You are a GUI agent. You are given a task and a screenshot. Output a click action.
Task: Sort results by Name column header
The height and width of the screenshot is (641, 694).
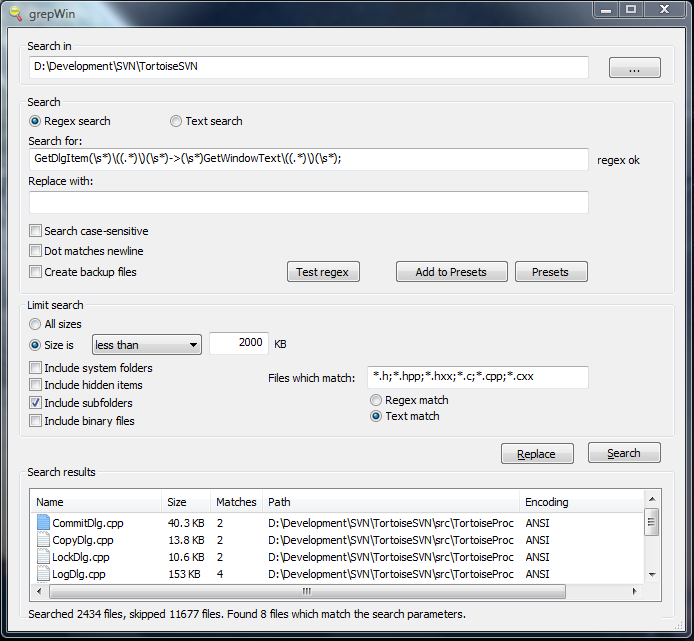95,502
